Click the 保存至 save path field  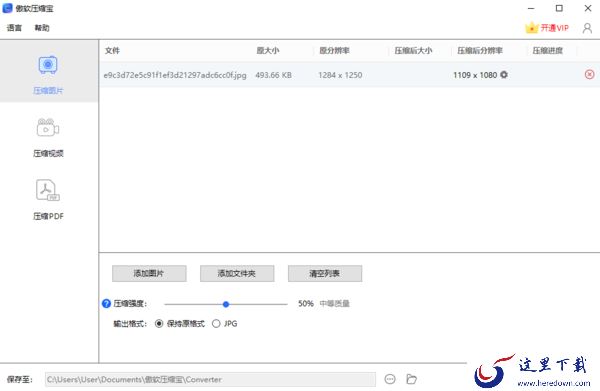210,380
